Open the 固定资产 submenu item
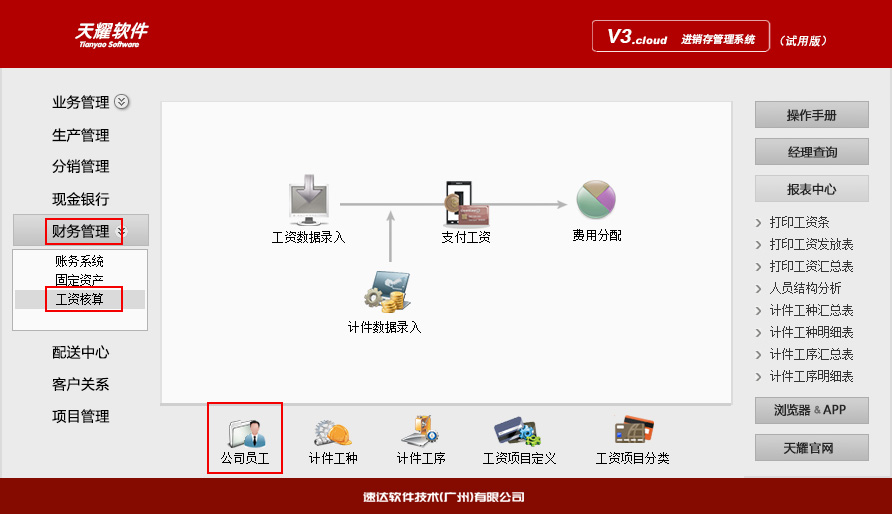 pos(80,280)
